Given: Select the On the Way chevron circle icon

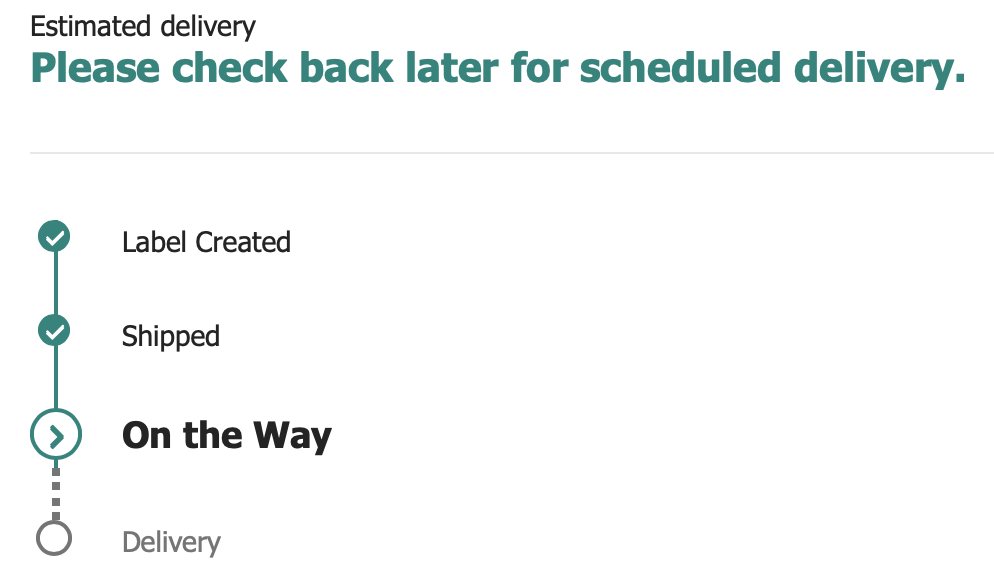Looking at the screenshot, I should click(x=56, y=435).
